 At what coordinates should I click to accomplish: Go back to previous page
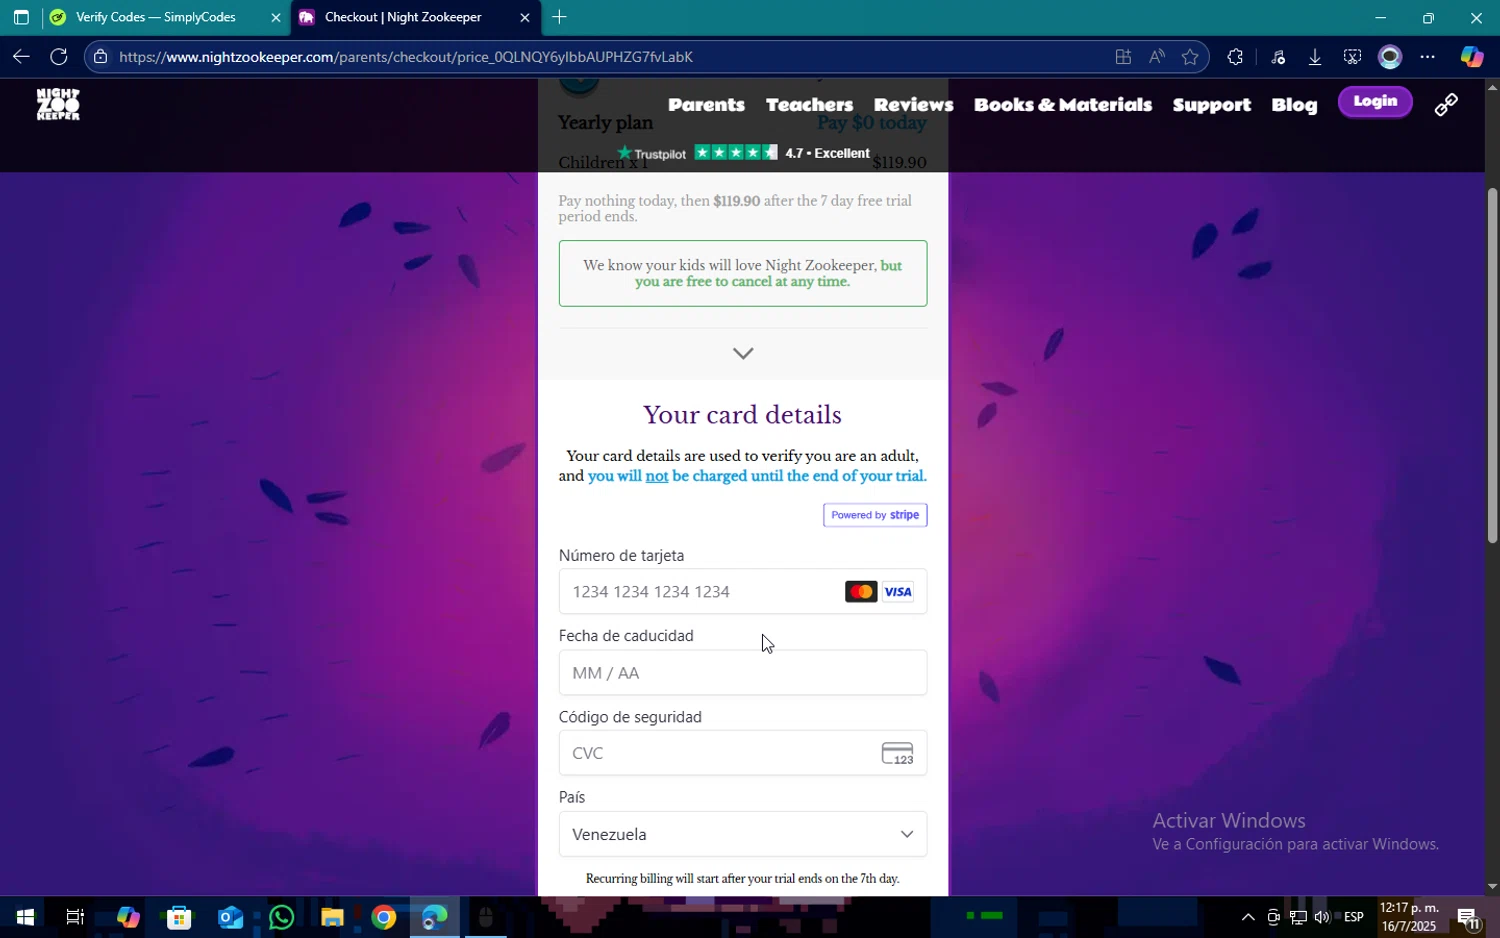(21, 57)
